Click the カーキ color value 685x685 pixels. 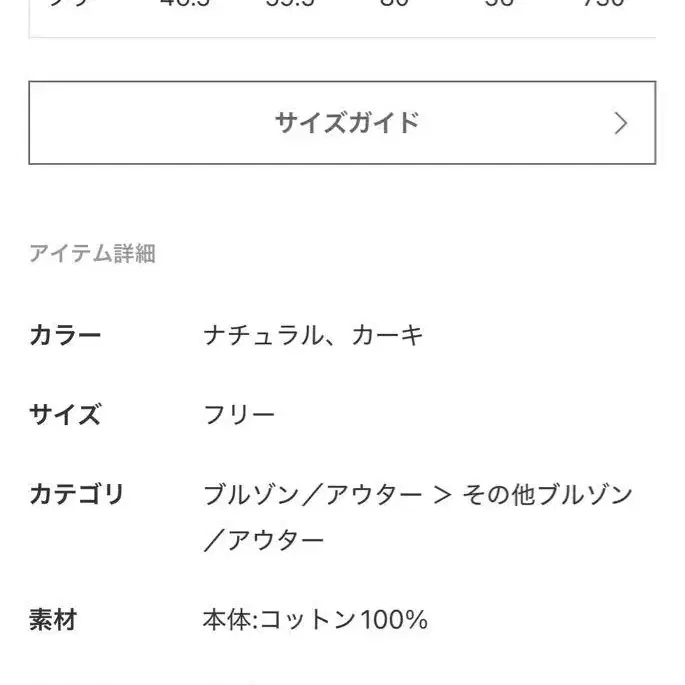point(388,335)
